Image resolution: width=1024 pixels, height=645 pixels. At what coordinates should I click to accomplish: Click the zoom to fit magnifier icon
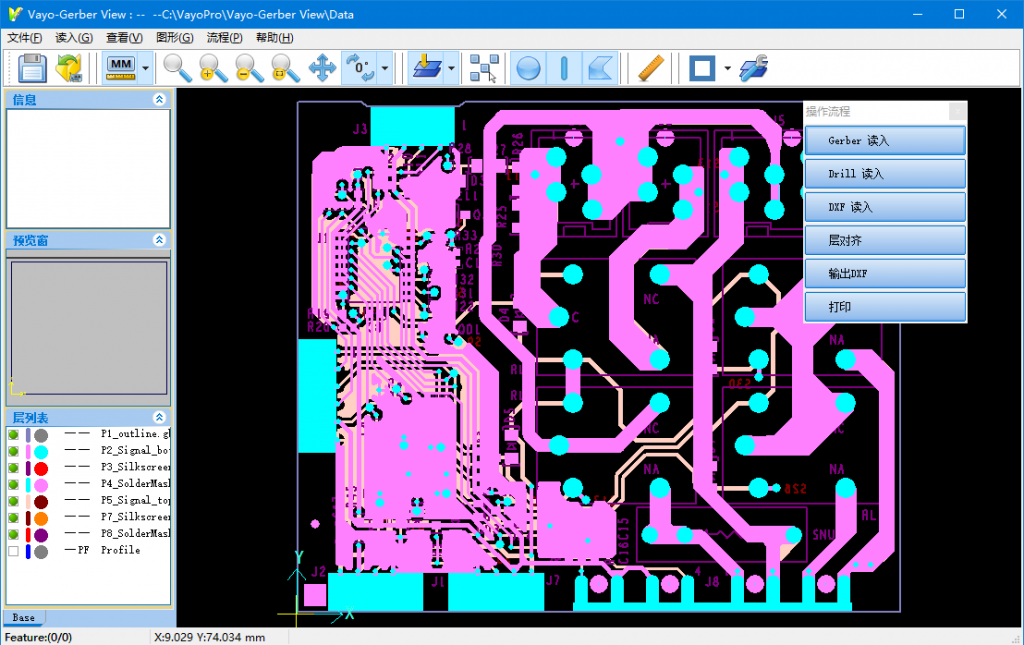click(x=285, y=68)
